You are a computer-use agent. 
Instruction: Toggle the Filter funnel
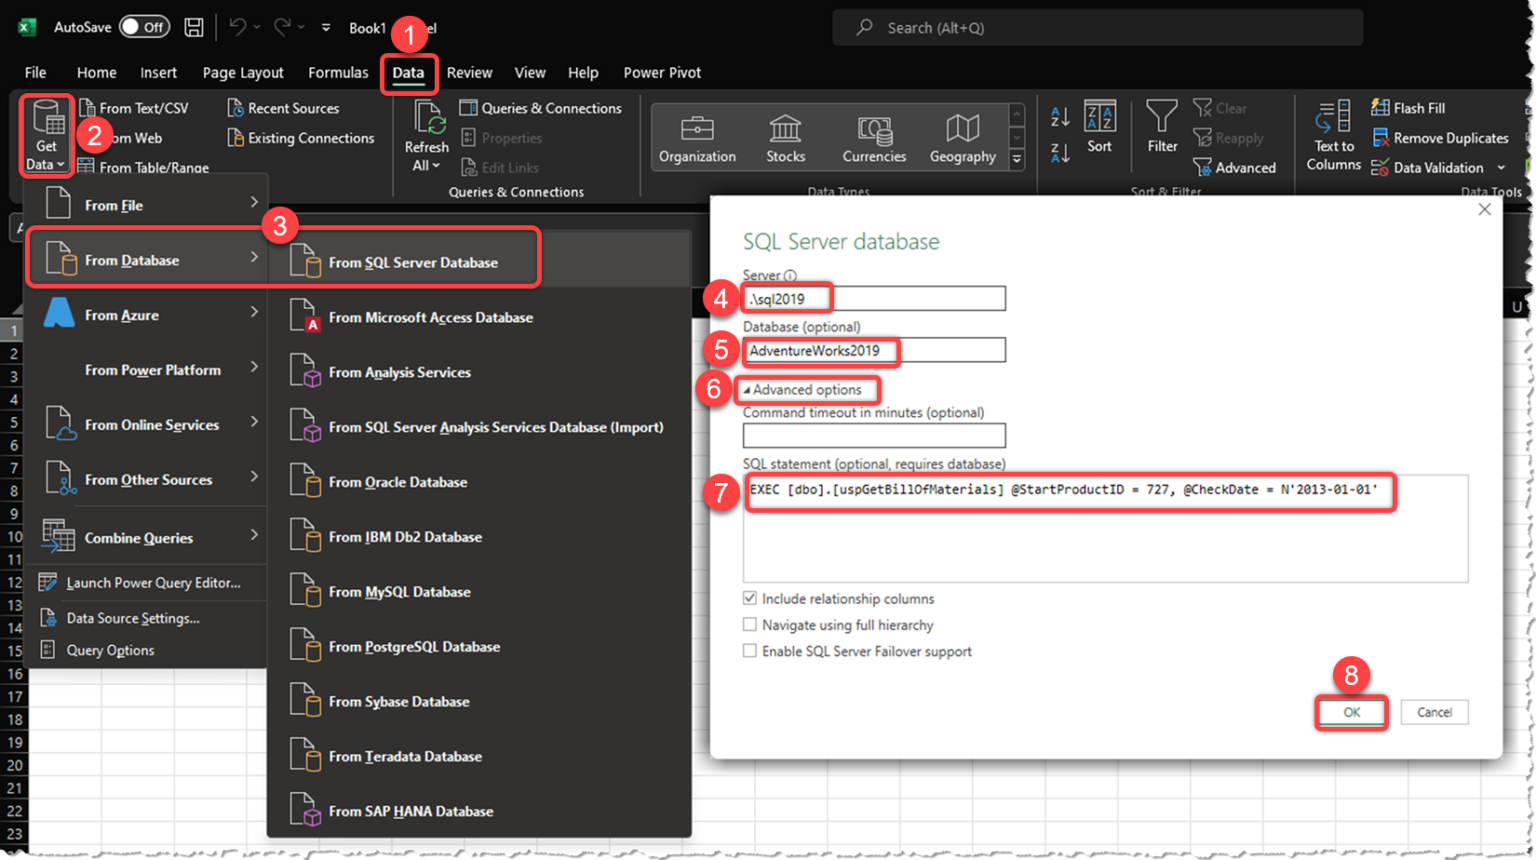click(1162, 127)
